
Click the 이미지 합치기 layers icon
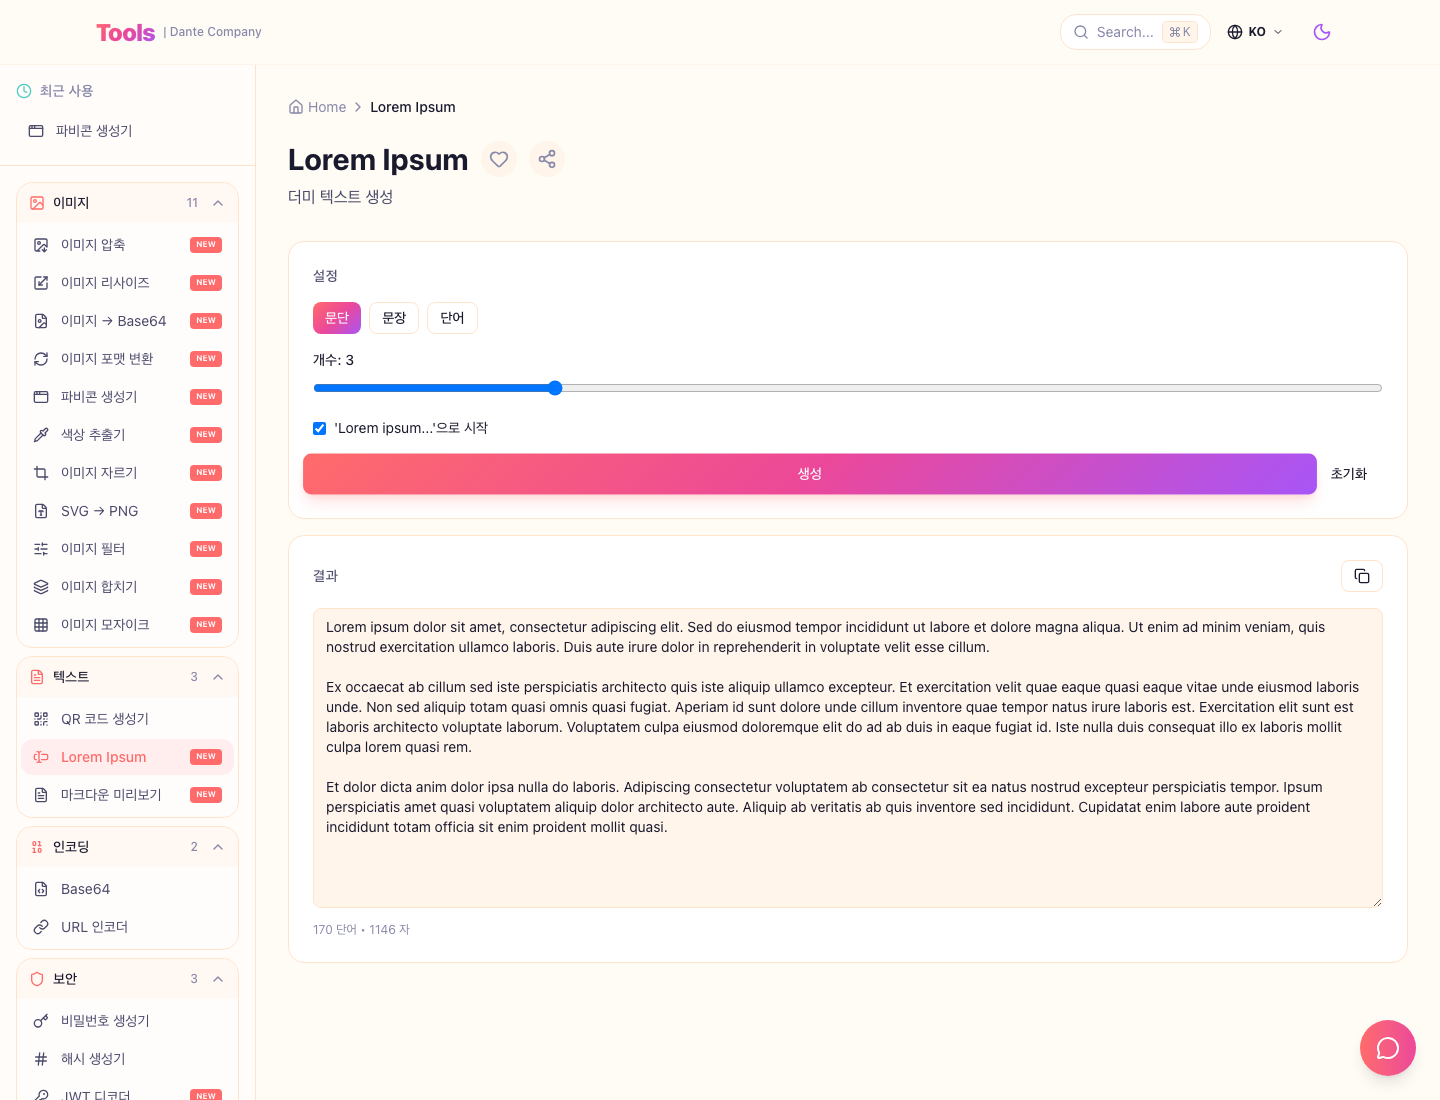click(41, 587)
